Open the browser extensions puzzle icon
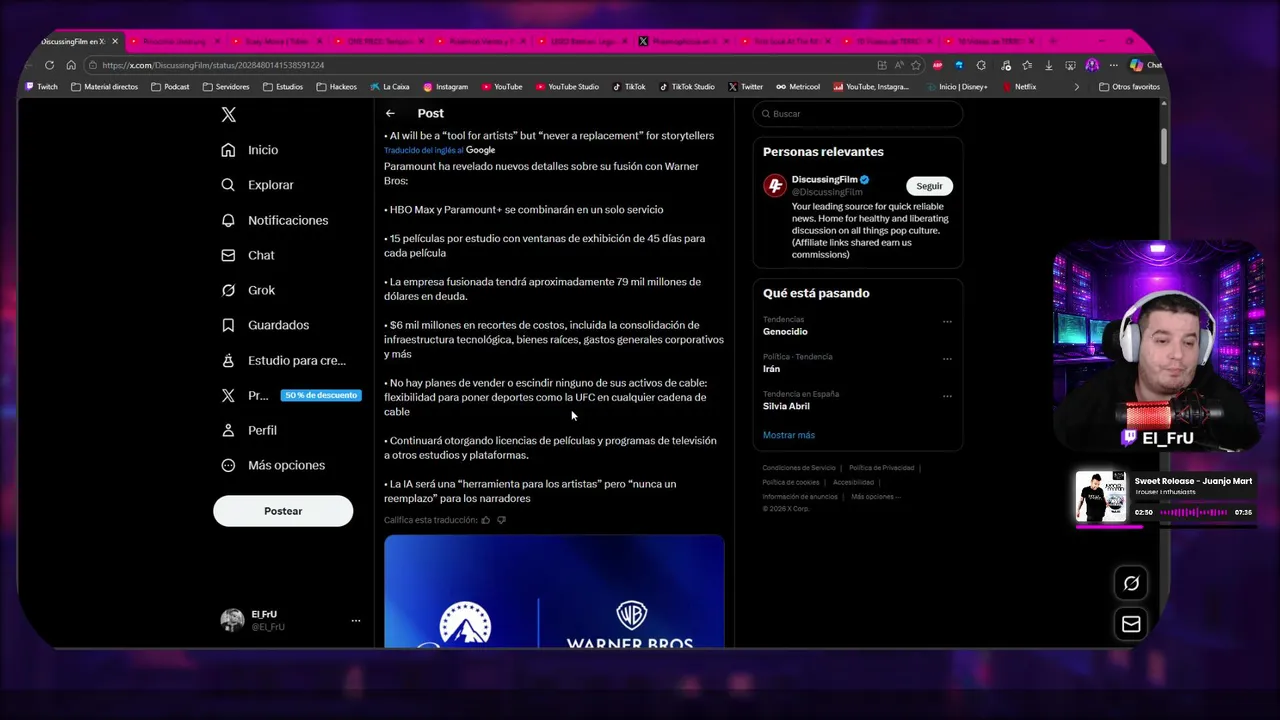The height and width of the screenshot is (720, 1280). pyautogui.click(x=981, y=65)
